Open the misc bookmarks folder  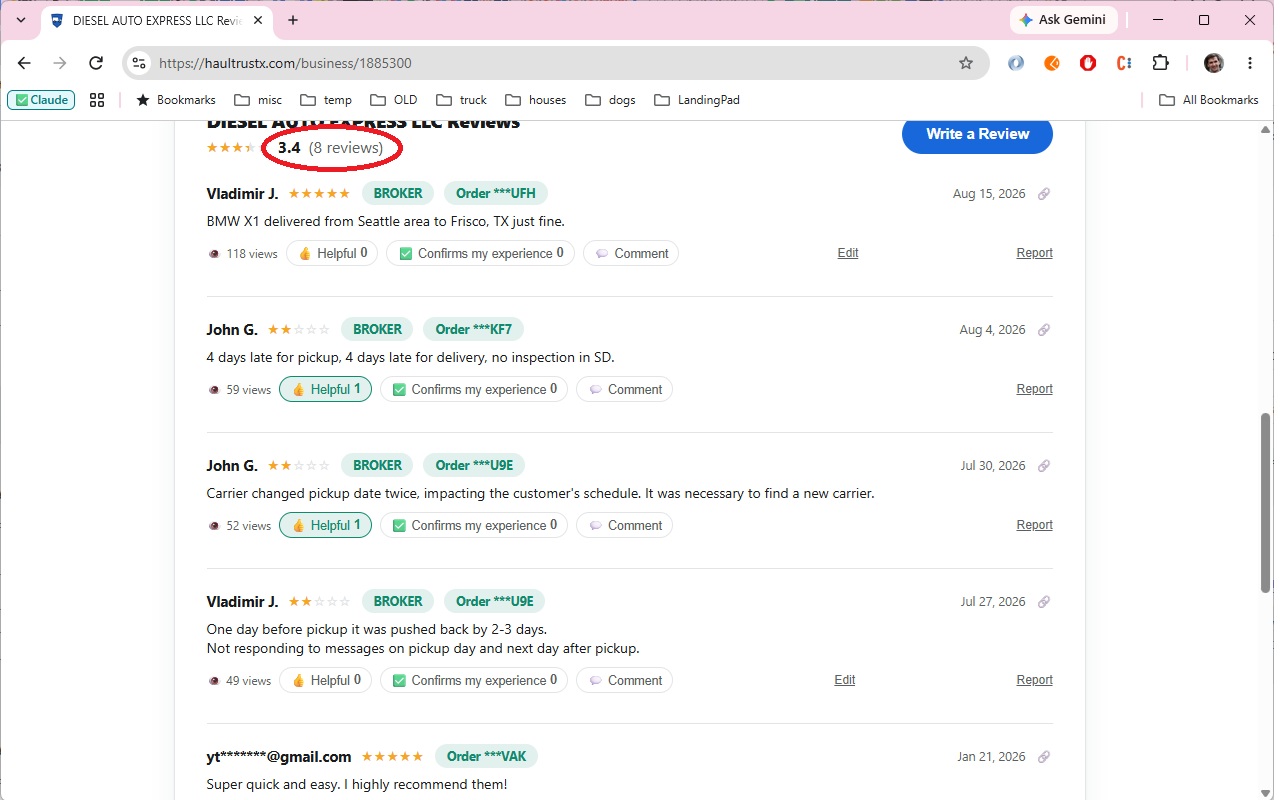tap(258, 100)
